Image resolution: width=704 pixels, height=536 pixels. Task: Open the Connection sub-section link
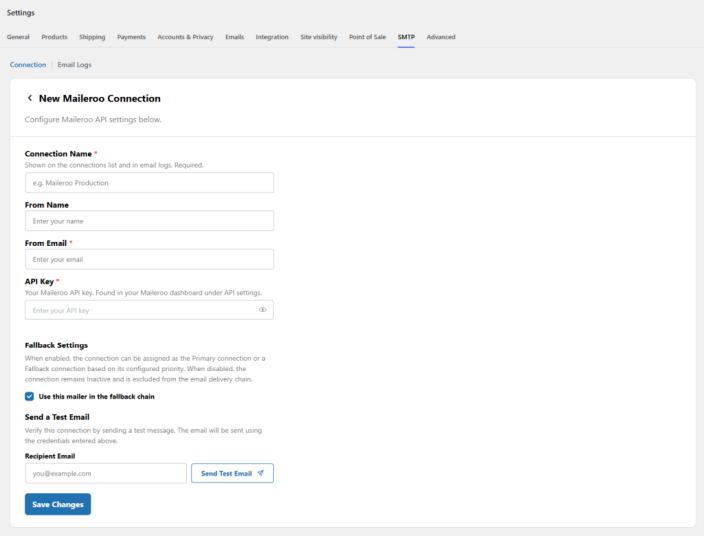coord(28,65)
